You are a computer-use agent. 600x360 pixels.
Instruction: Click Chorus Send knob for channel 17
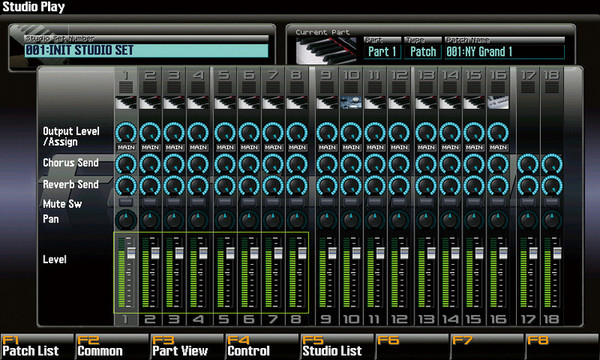click(528, 164)
